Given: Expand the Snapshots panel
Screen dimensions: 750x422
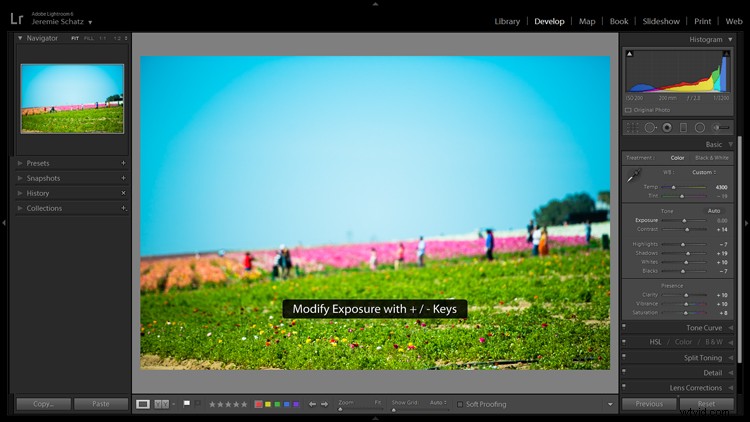Looking at the screenshot, I should pyautogui.click(x=20, y=178).
